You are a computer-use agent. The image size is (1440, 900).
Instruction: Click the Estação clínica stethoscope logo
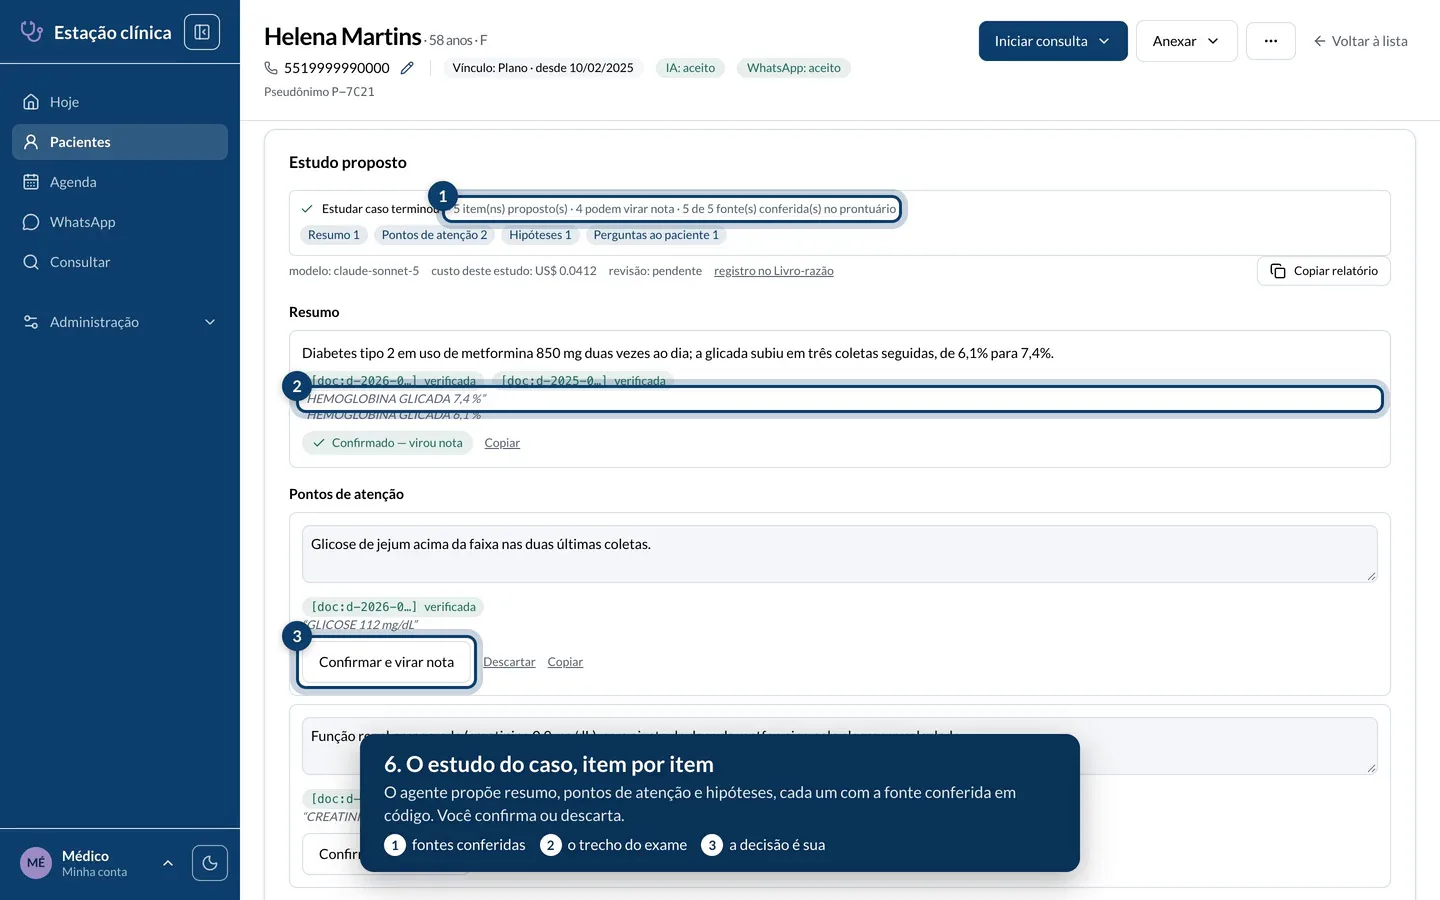tap(32, 32)
